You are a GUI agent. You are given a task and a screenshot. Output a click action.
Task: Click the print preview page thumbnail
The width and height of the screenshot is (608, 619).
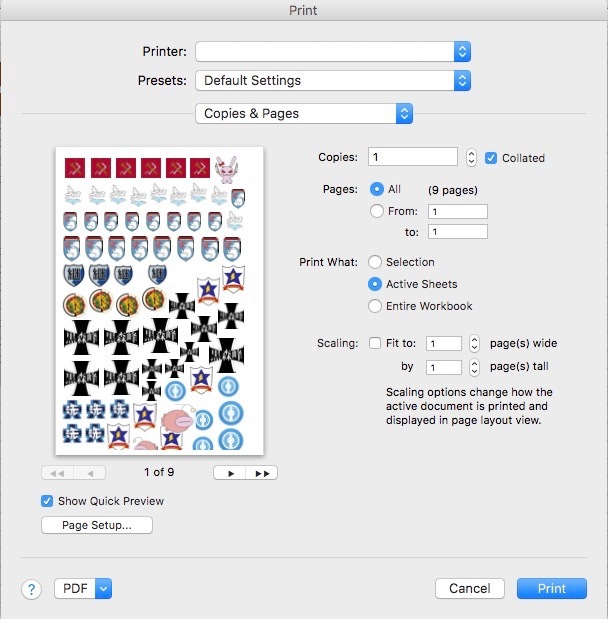click(160, 301)
